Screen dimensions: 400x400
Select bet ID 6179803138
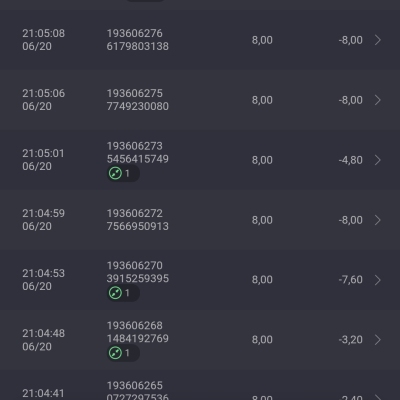click(138, 46)
